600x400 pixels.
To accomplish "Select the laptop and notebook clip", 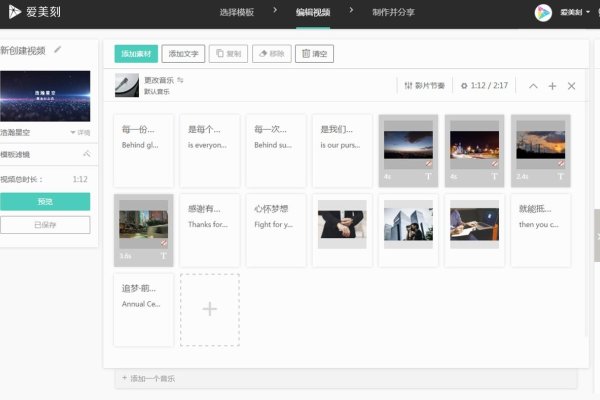I will 474,230.
